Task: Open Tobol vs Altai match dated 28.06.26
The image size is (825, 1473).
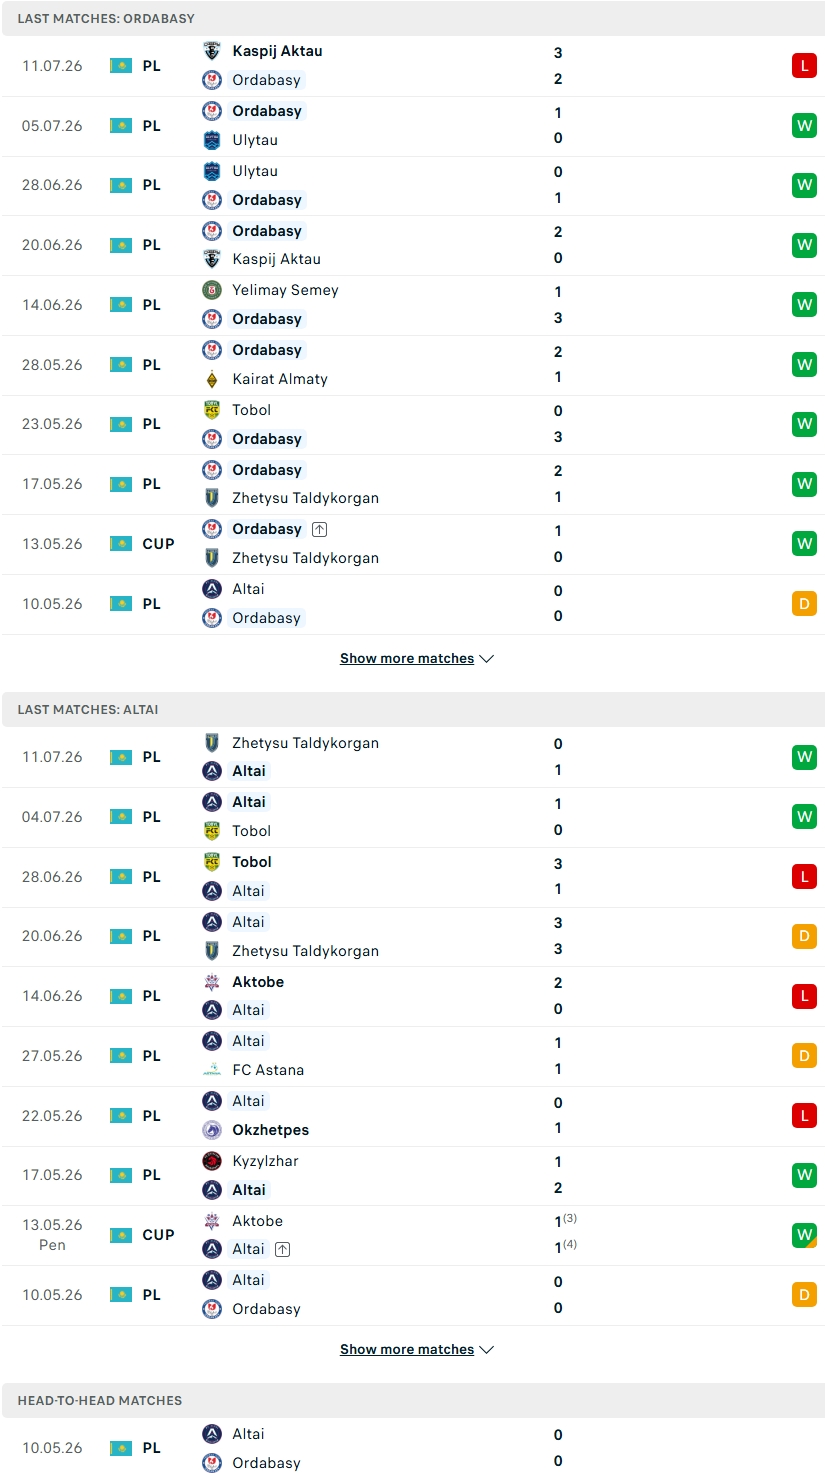Action: pos(413,877)
